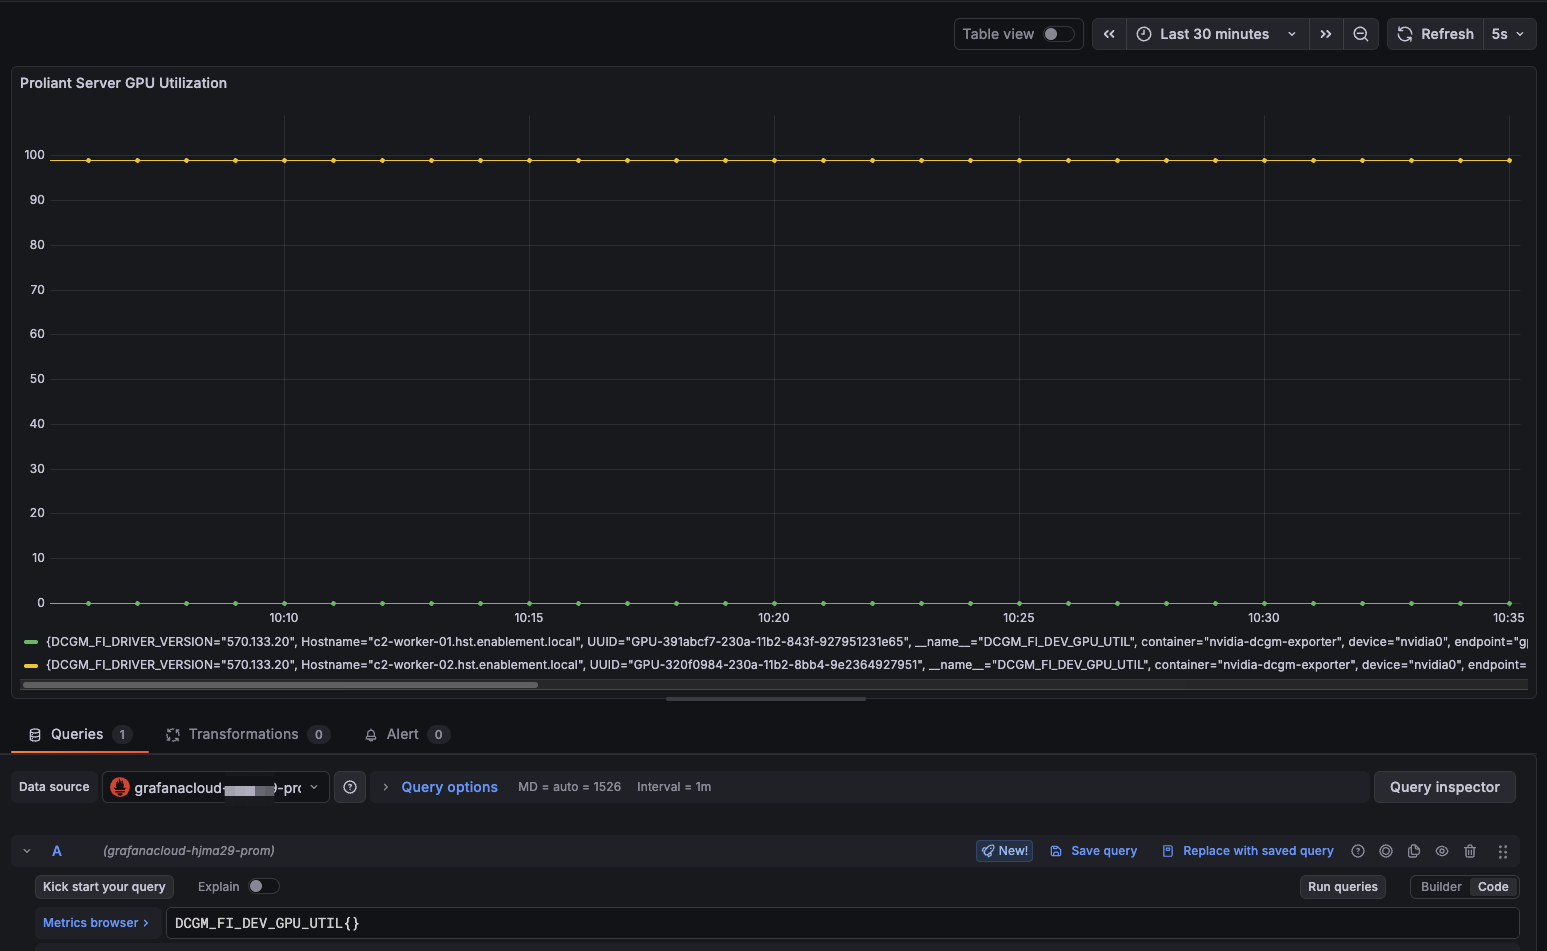Screen dimensions: 1547x951
Task: Zoom out the time range
Action: click(x=1361, y=34)
